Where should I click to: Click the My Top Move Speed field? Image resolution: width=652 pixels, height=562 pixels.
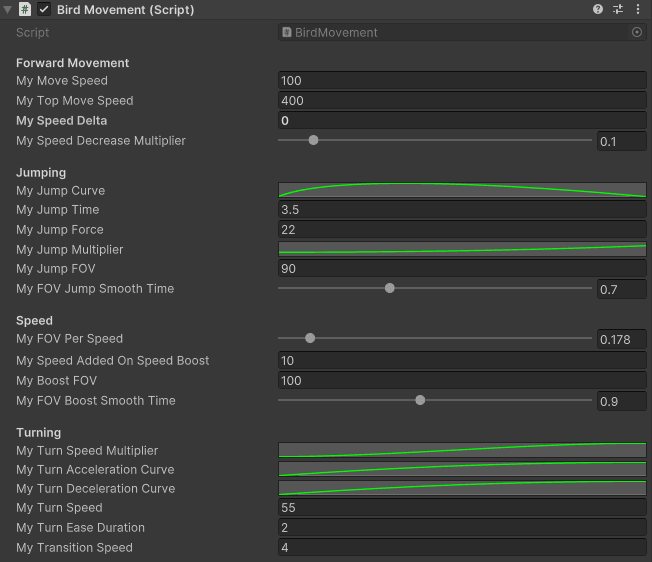[x=462, y=101]
